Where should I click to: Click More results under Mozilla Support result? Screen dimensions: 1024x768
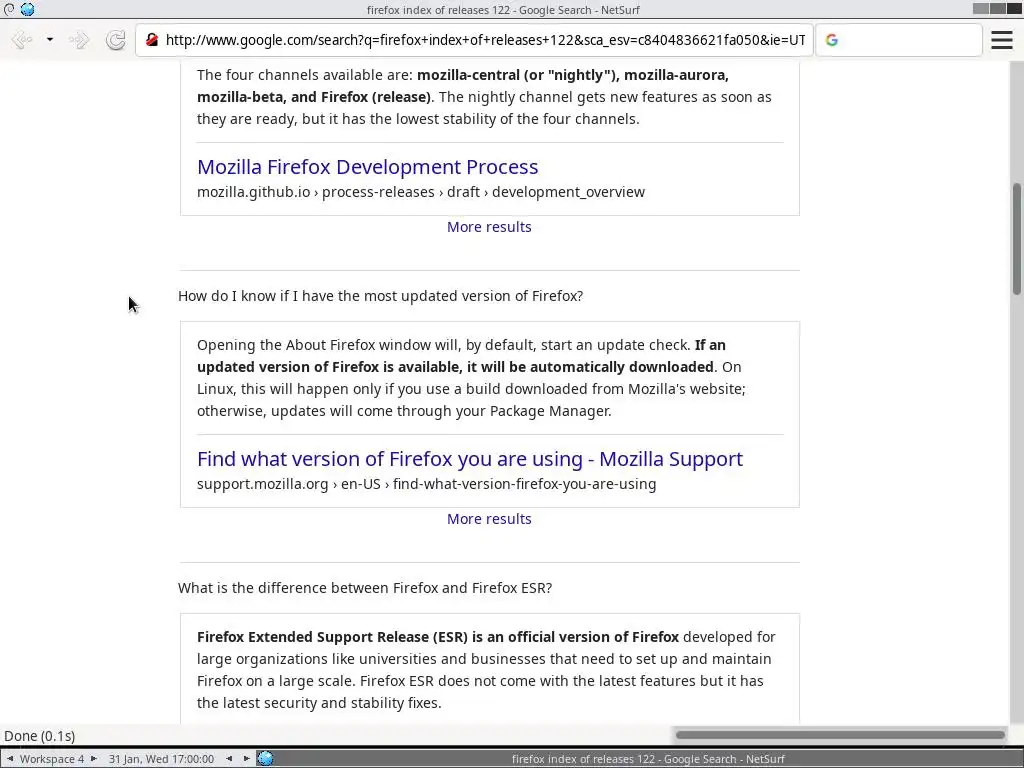pos(489,519)
